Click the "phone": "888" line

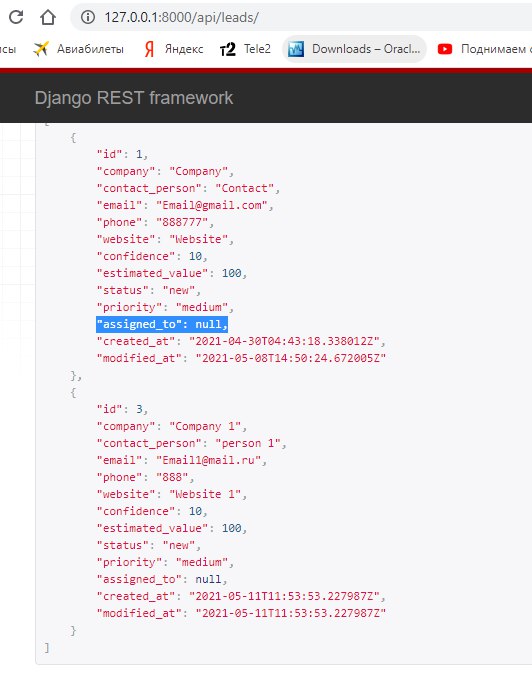coord(145,477)
